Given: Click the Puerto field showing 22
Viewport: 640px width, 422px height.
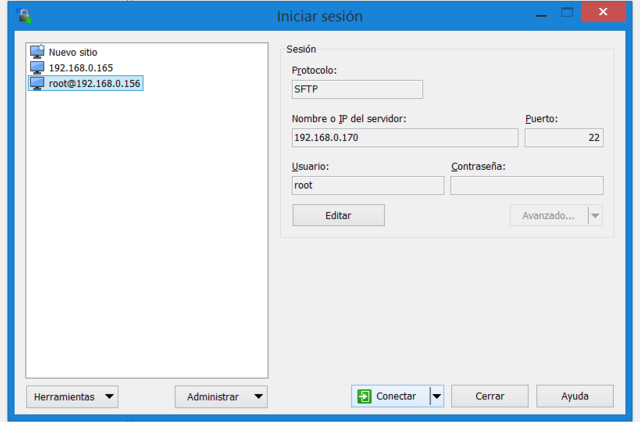Looking at the screenshot, I should click(x=564, y=138).
